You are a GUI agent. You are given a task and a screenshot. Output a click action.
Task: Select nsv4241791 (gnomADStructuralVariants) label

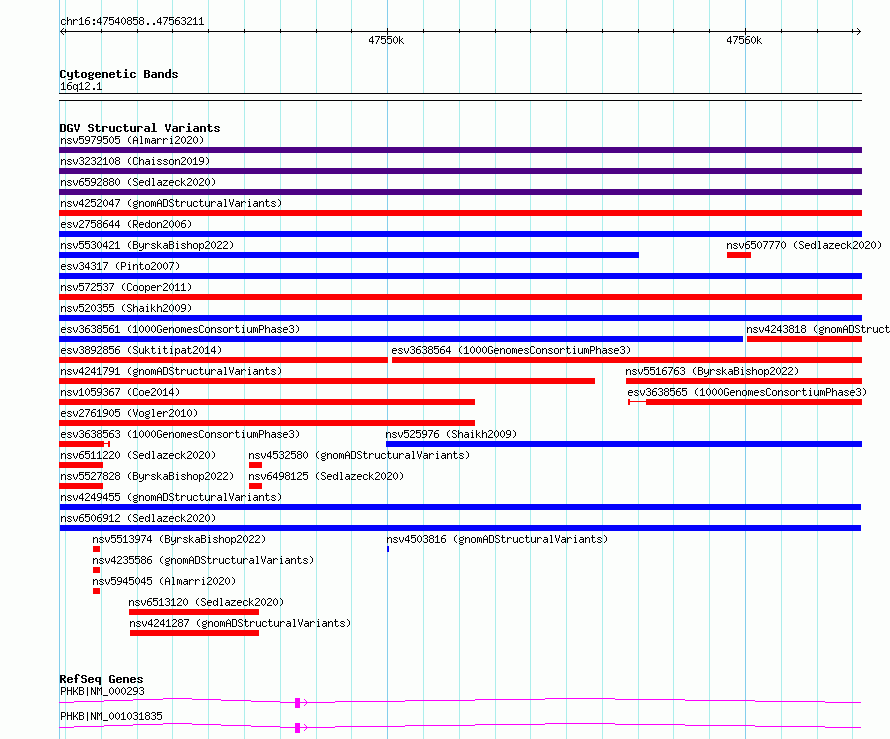171,371
